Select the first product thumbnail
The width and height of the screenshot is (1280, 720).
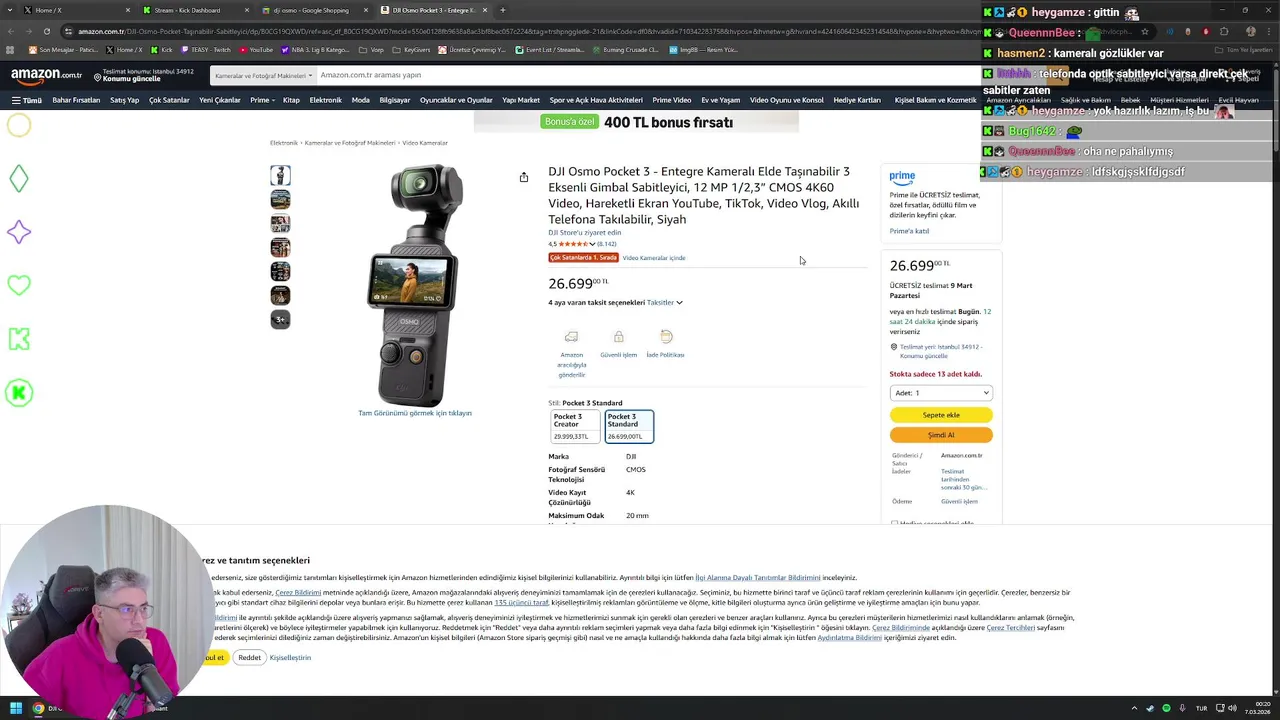click(280, 176)
